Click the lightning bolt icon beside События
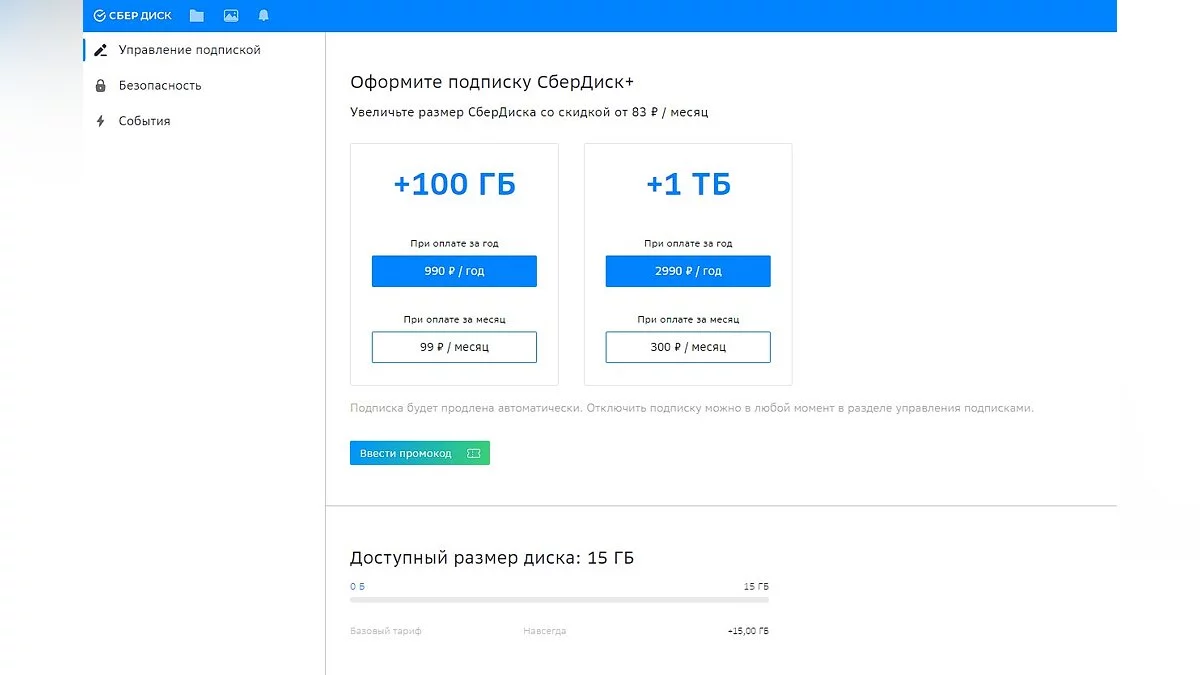The width and height of the screenshot is (1200, 675). [x=100, y=121]
